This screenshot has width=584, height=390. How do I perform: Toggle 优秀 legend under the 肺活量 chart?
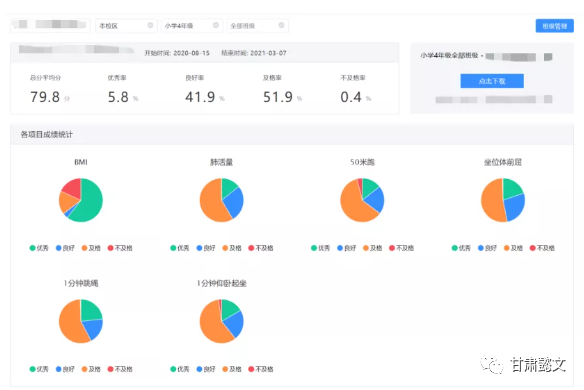[x=180, y=248]
